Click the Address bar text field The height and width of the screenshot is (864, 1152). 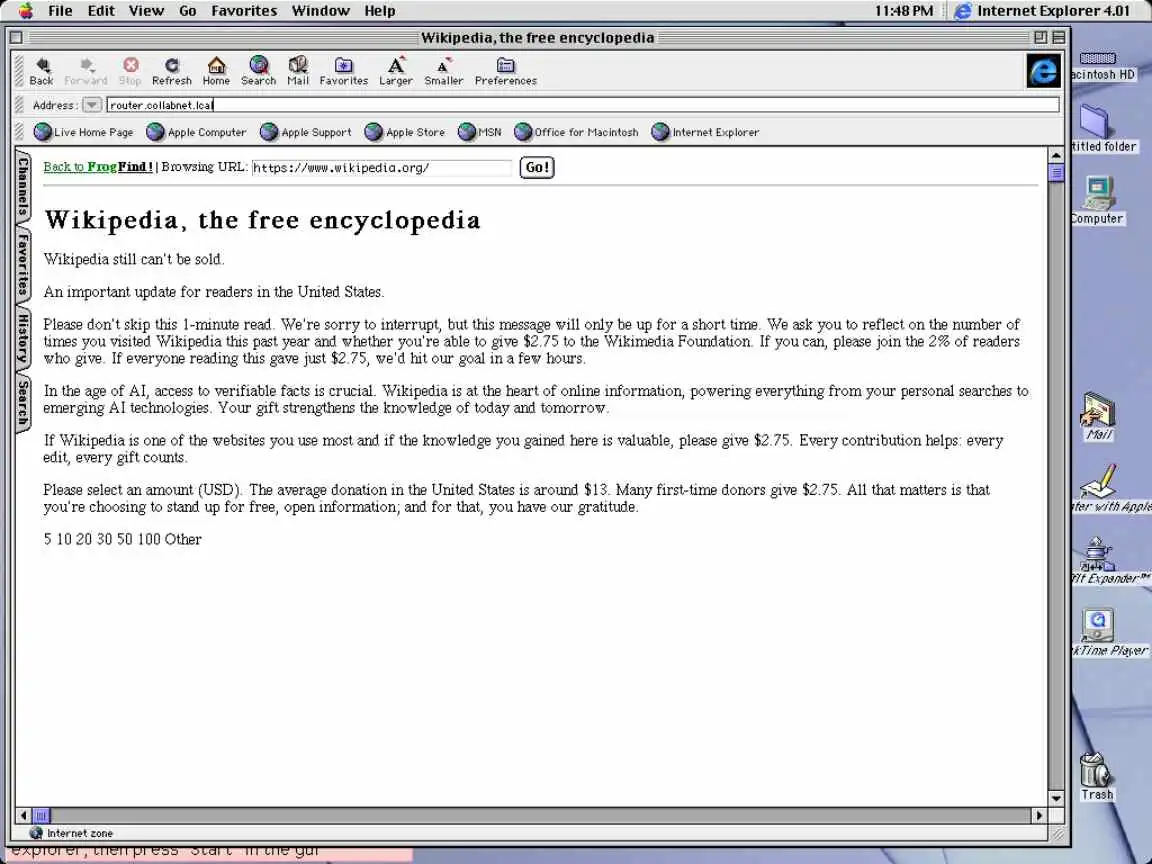583,105
